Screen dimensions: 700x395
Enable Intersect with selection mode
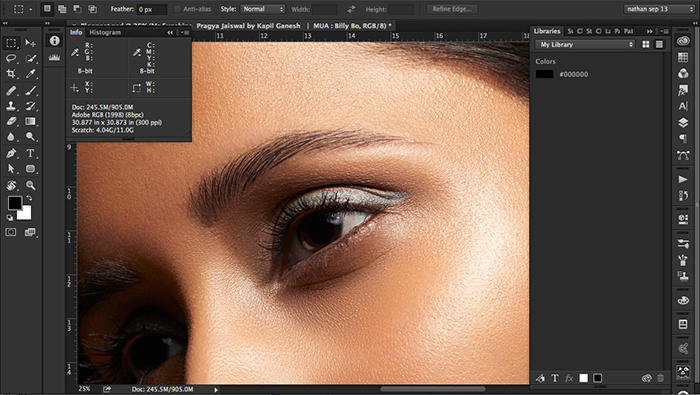pyautogui.click(x=92, y=9)
